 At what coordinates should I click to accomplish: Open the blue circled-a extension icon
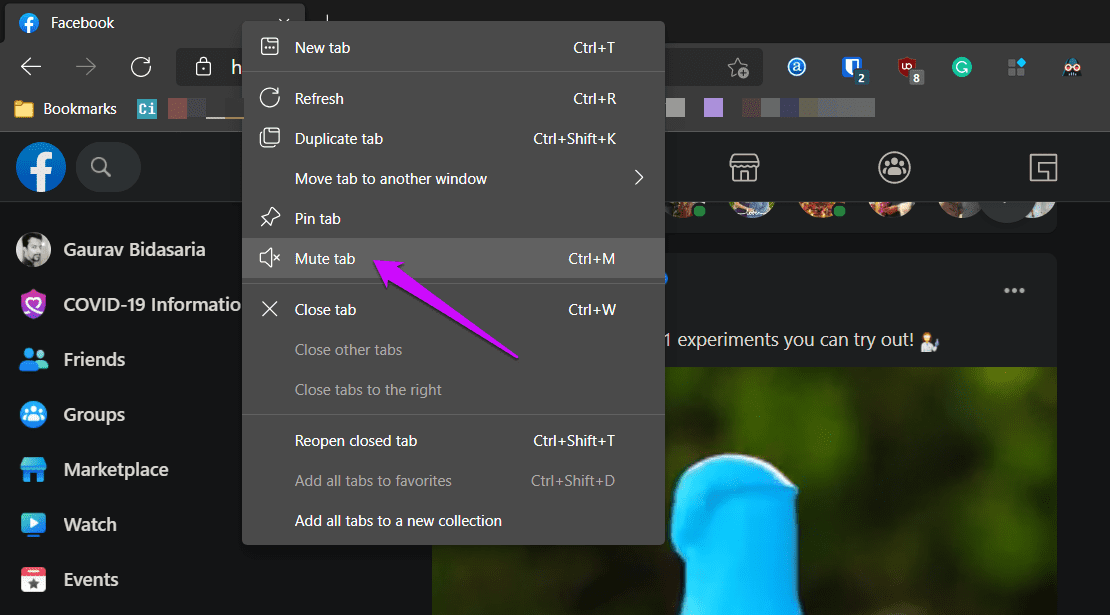[x=796, y=67]
